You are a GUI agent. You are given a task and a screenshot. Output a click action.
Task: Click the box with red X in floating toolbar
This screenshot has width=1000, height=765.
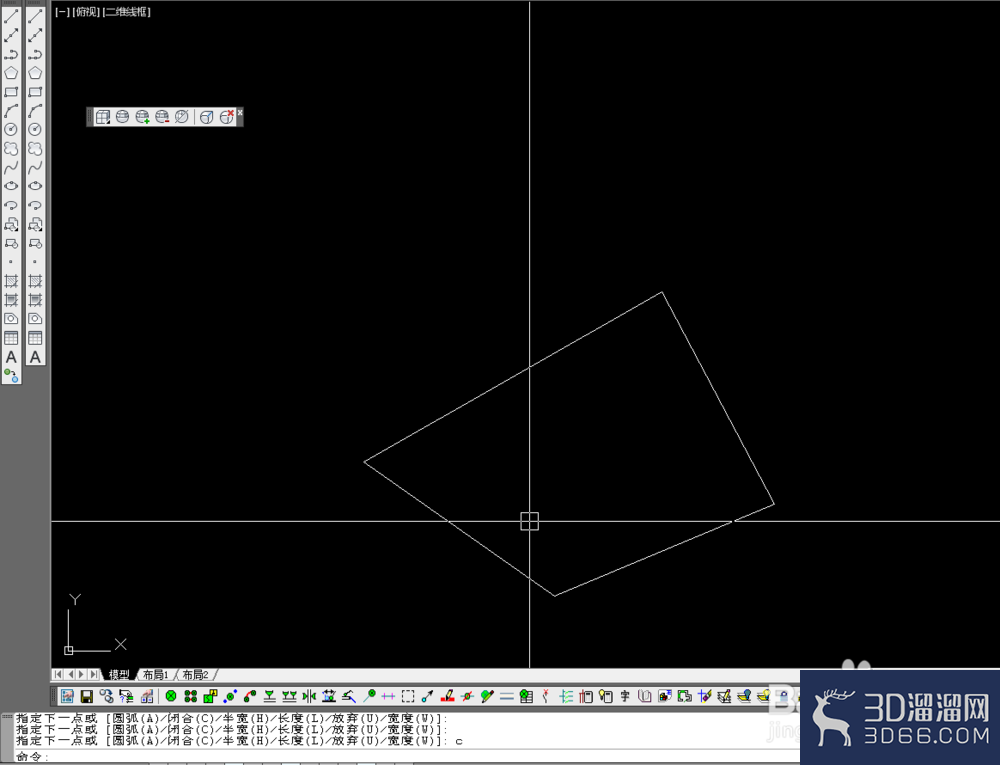coord(226,117)
